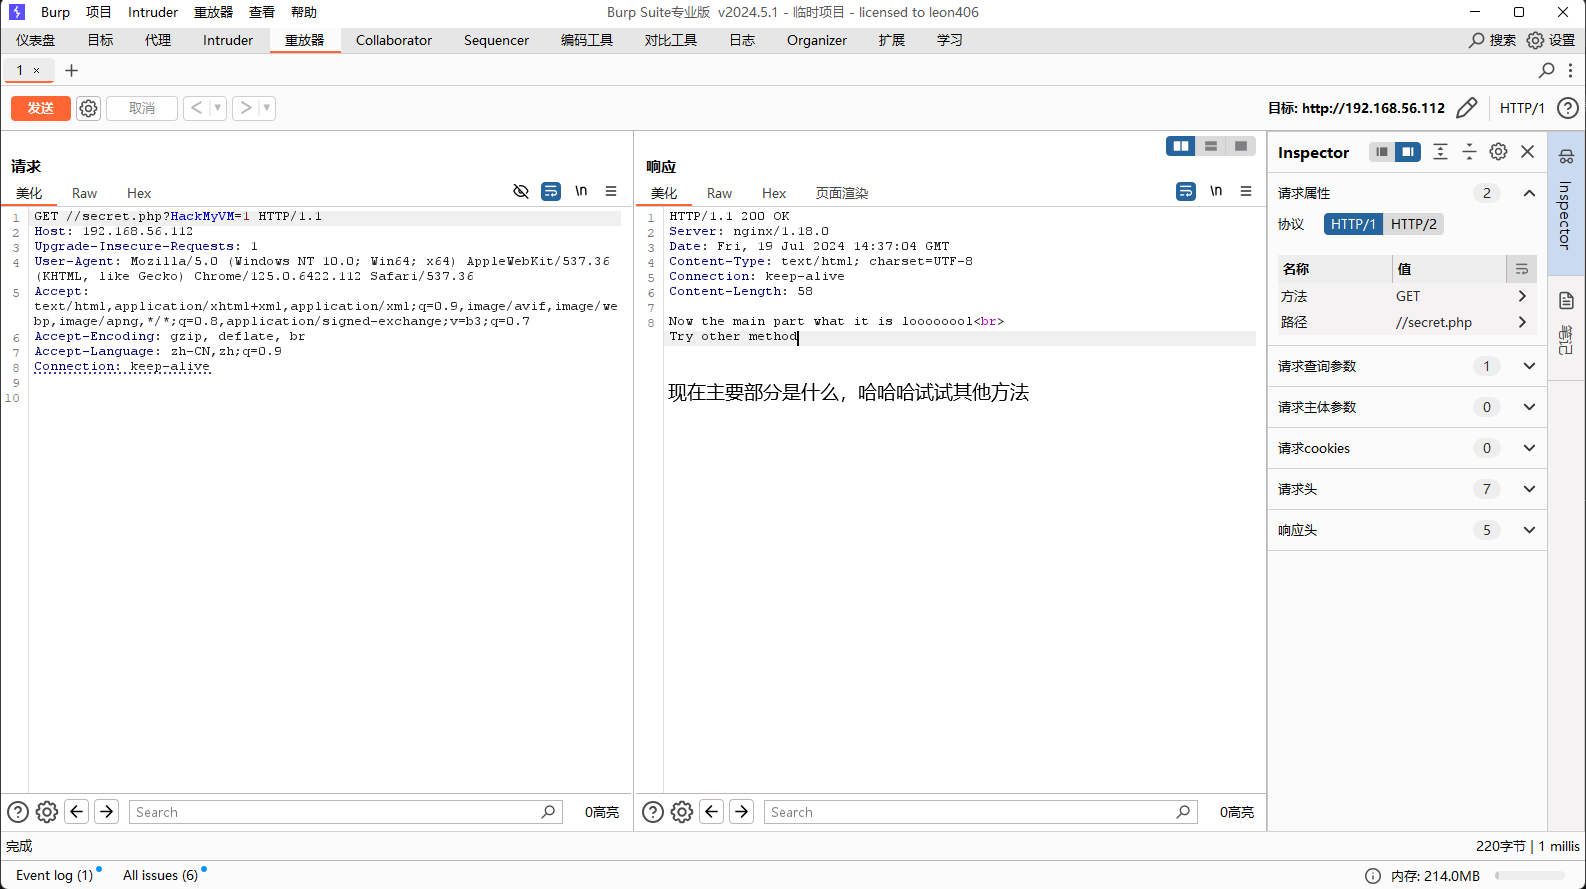Screen dimensions: 1586x889
Task: Open response panel hamburger menu
Action: (x=1246, y=191)
